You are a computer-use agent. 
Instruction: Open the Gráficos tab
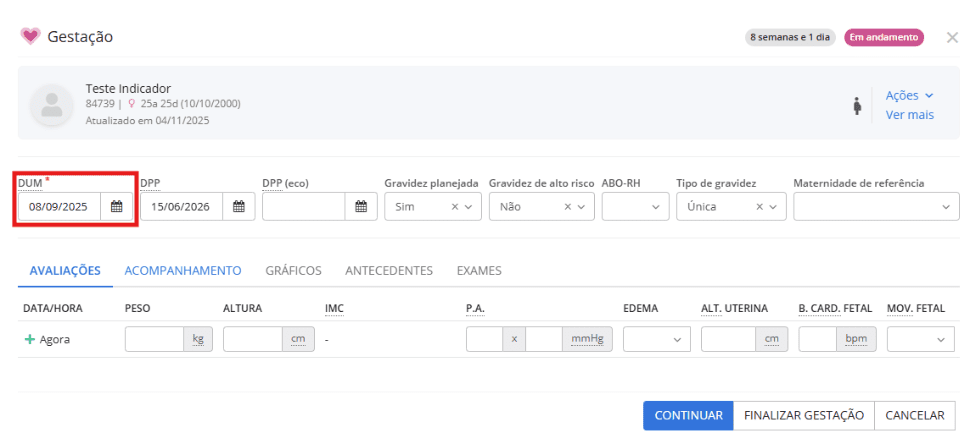coord(293,270)
